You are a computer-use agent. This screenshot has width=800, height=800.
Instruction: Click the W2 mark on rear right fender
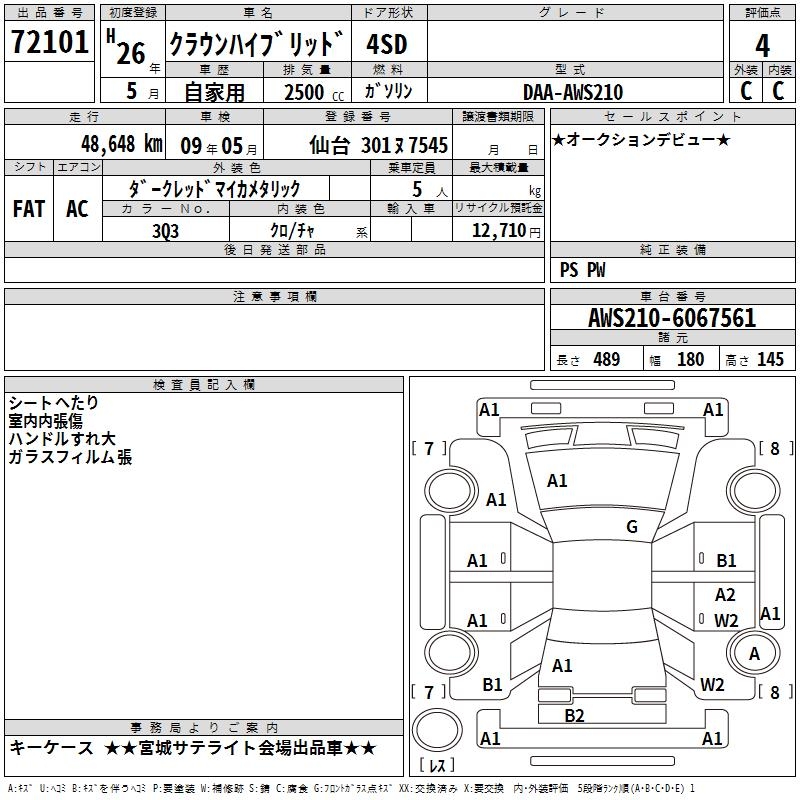tap(712, 684)
